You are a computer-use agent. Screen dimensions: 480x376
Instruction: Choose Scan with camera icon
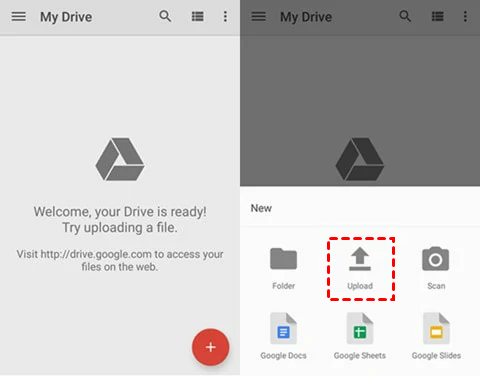coord(436,268)
